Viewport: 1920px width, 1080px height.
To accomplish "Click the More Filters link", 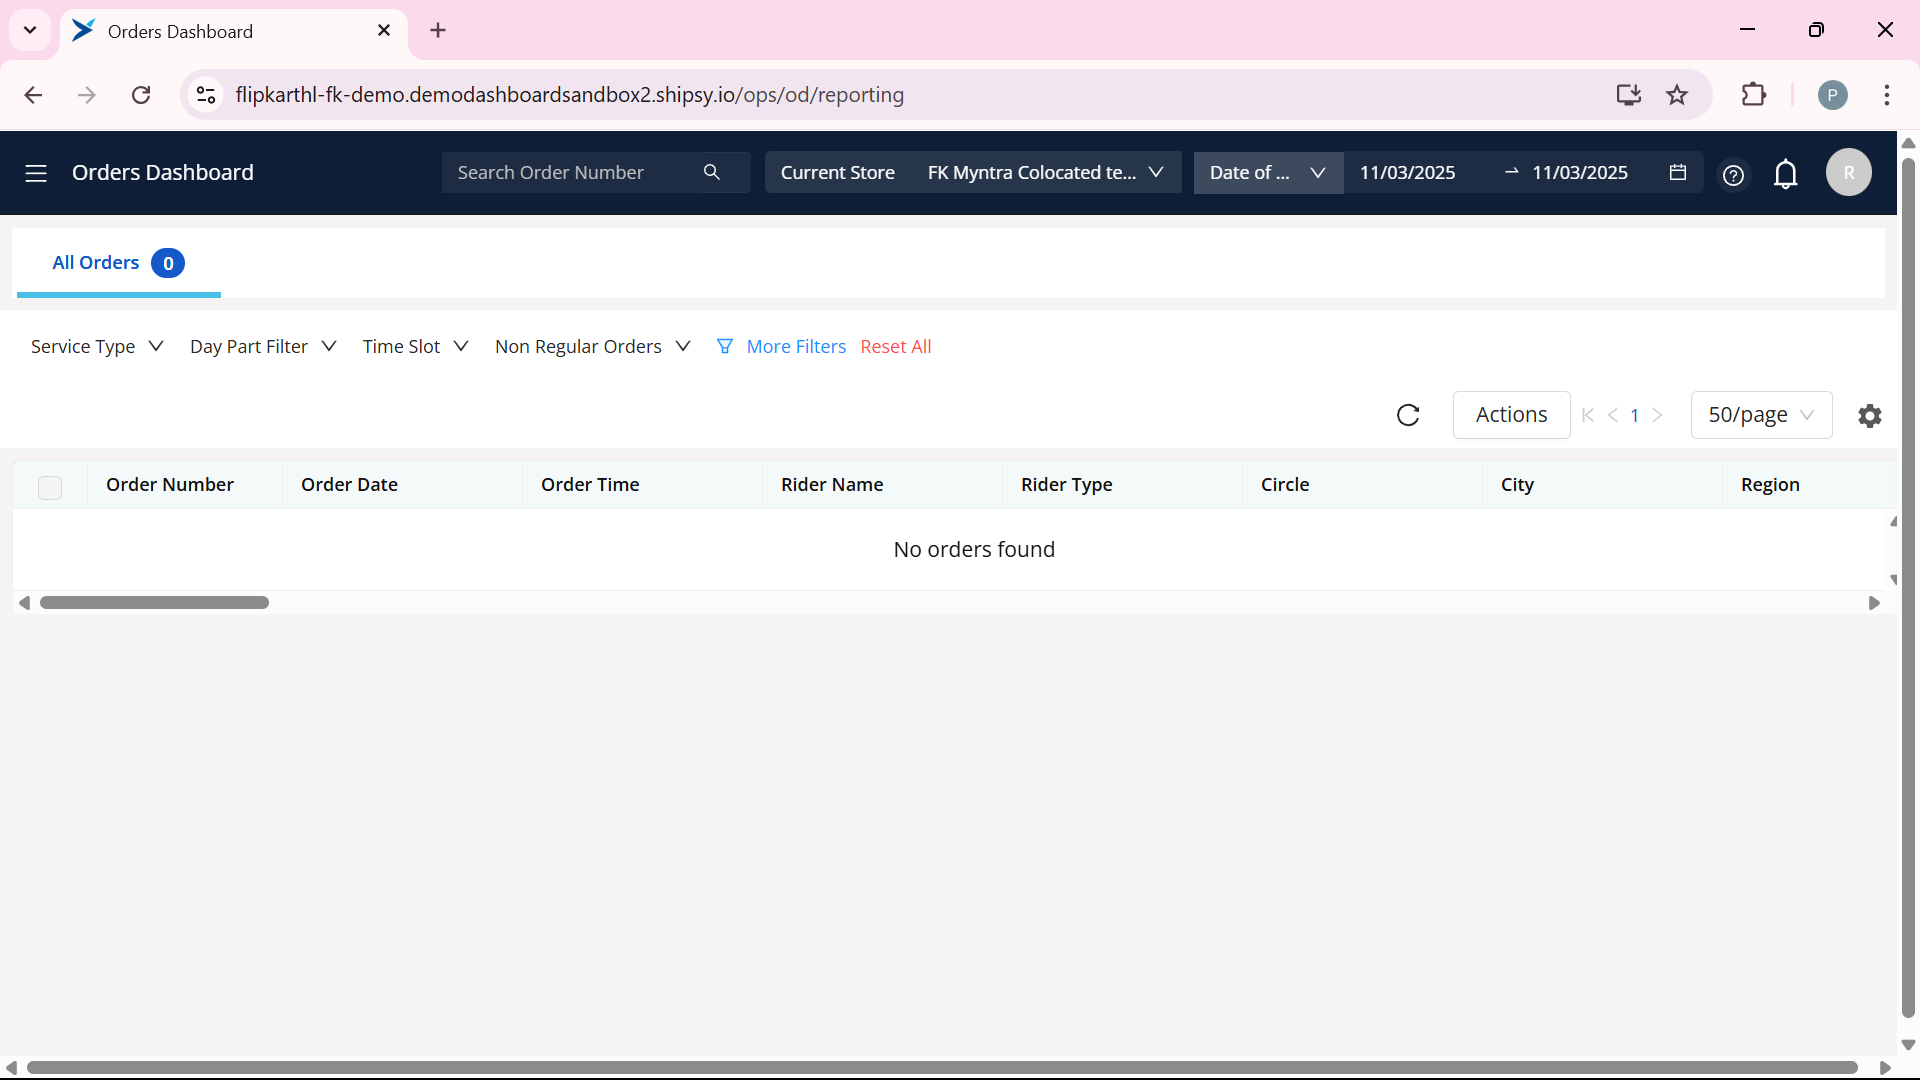I will point(796,346).
